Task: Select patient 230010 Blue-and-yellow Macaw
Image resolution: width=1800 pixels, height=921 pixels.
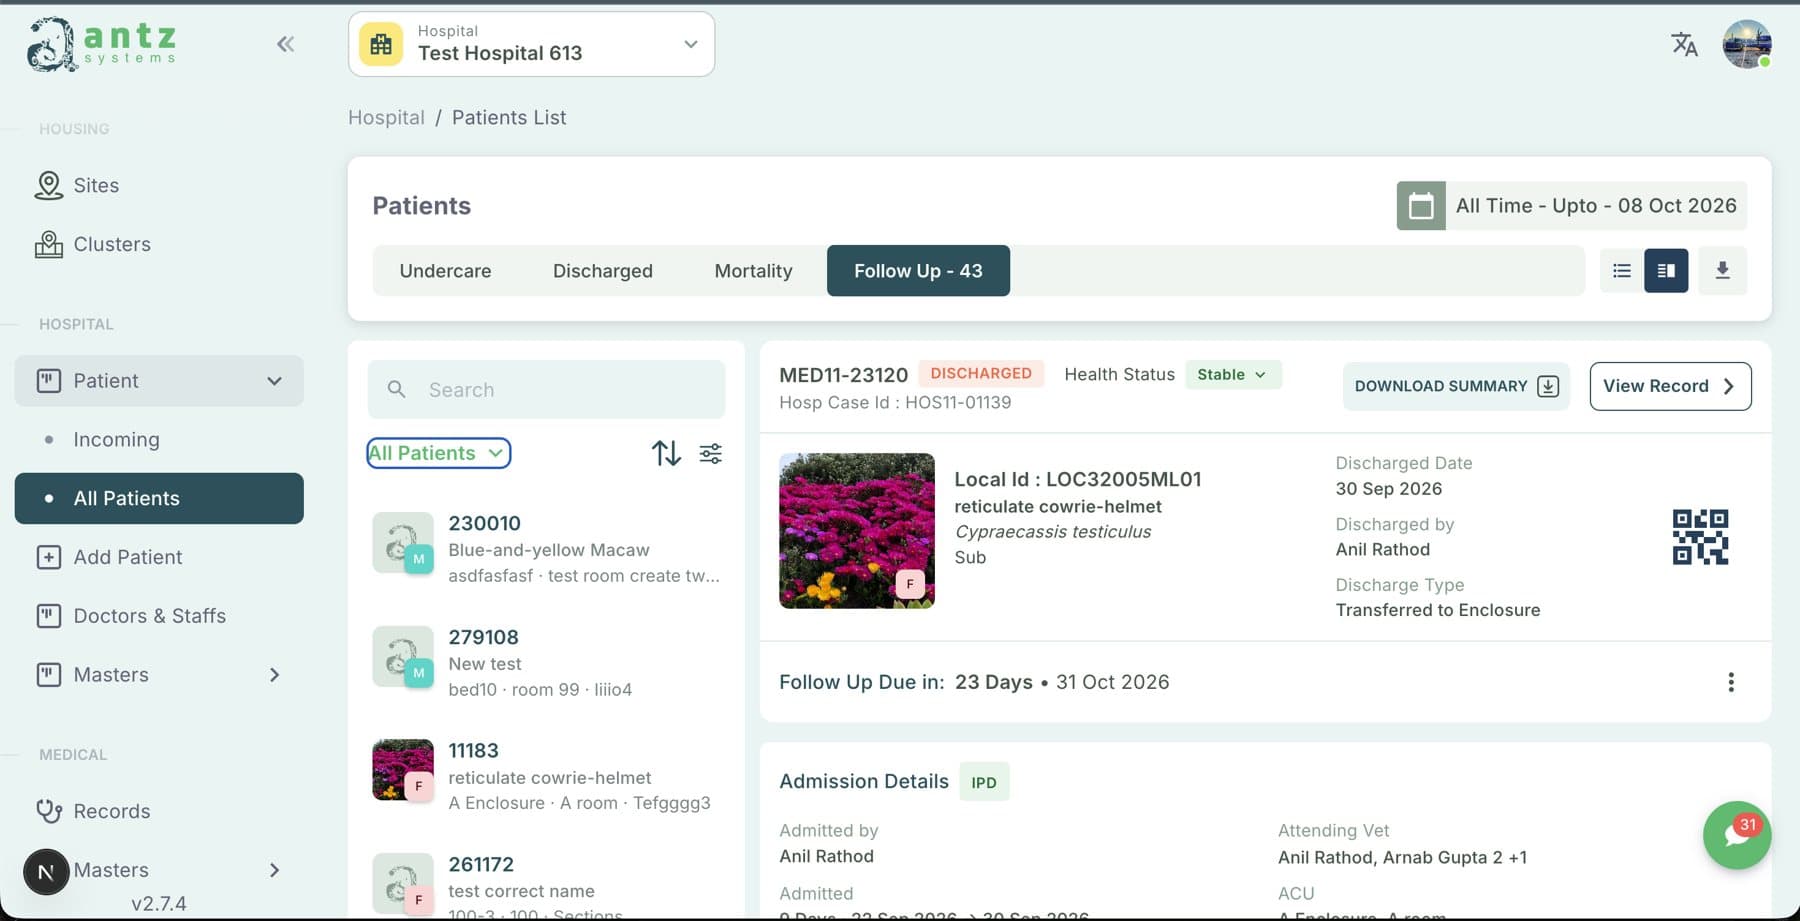Action: click(547, 549)
